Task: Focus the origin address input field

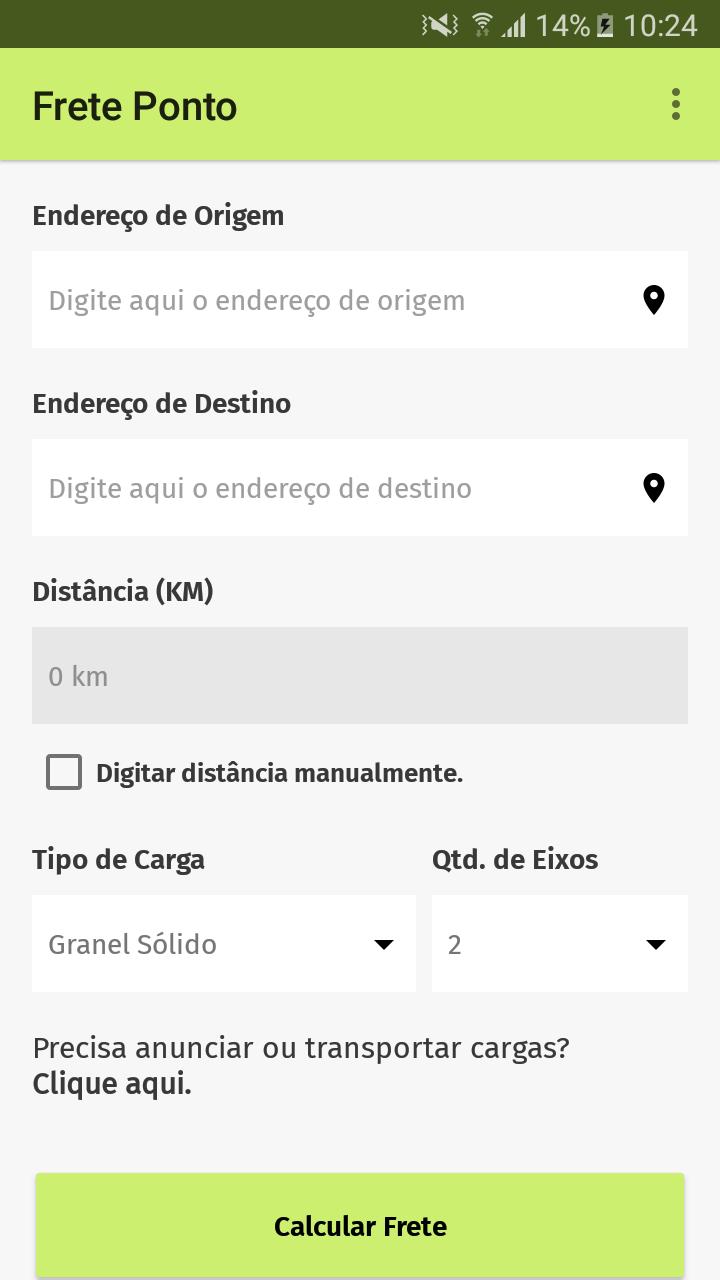Action: point(330,300)
